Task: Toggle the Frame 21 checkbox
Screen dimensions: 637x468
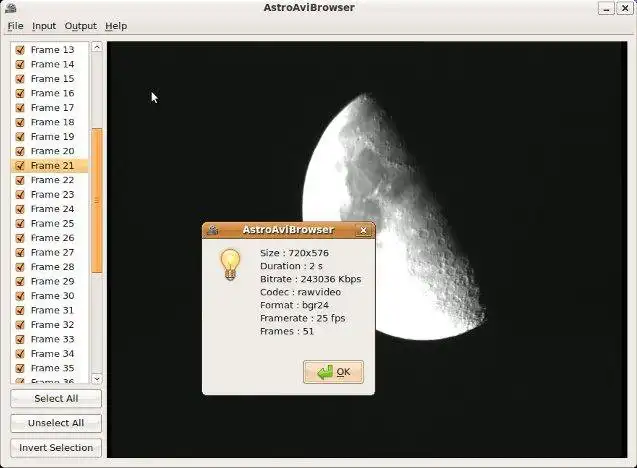Action: [20, 165]
